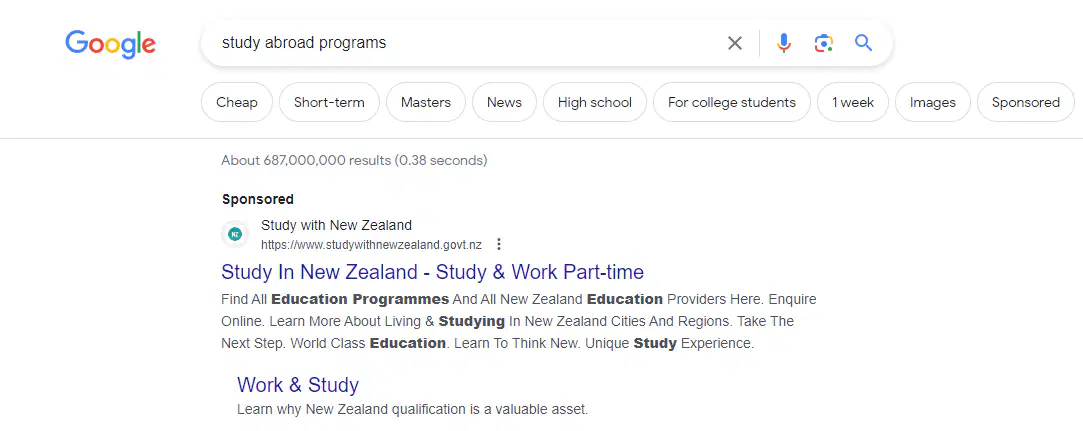1083x431 pixels.
Task: Click the magnifying glass search icon
Action: pos(863,43)
